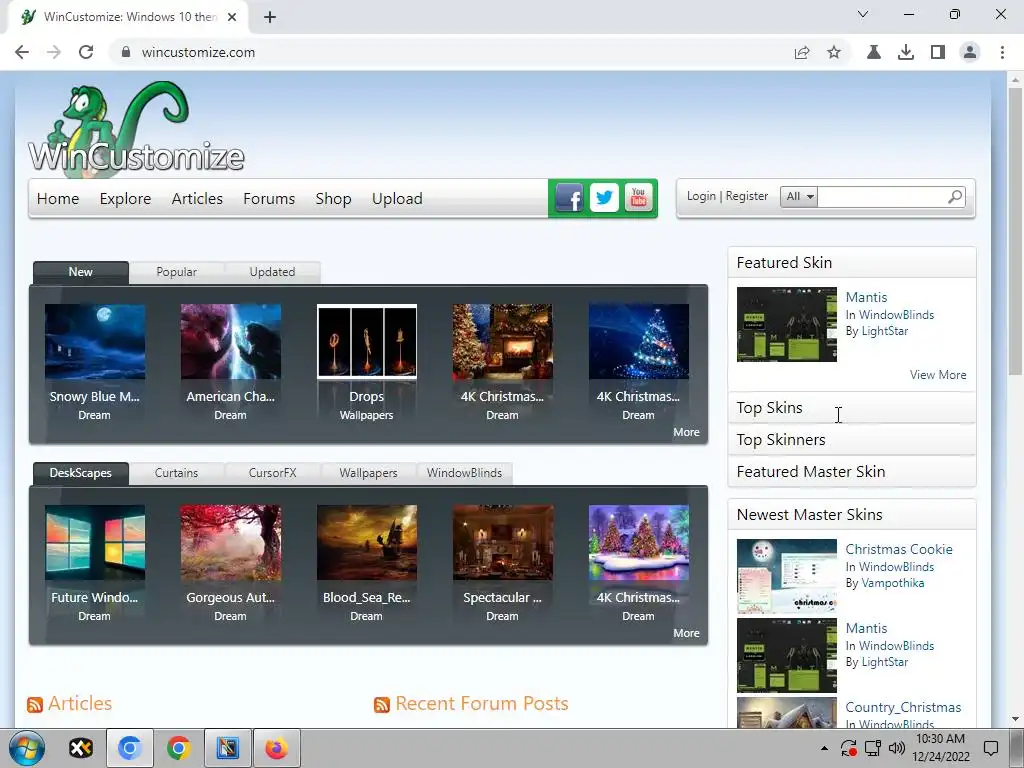
Task: Click the page vertical scrollbar thumb
Action: (1015, 229)
